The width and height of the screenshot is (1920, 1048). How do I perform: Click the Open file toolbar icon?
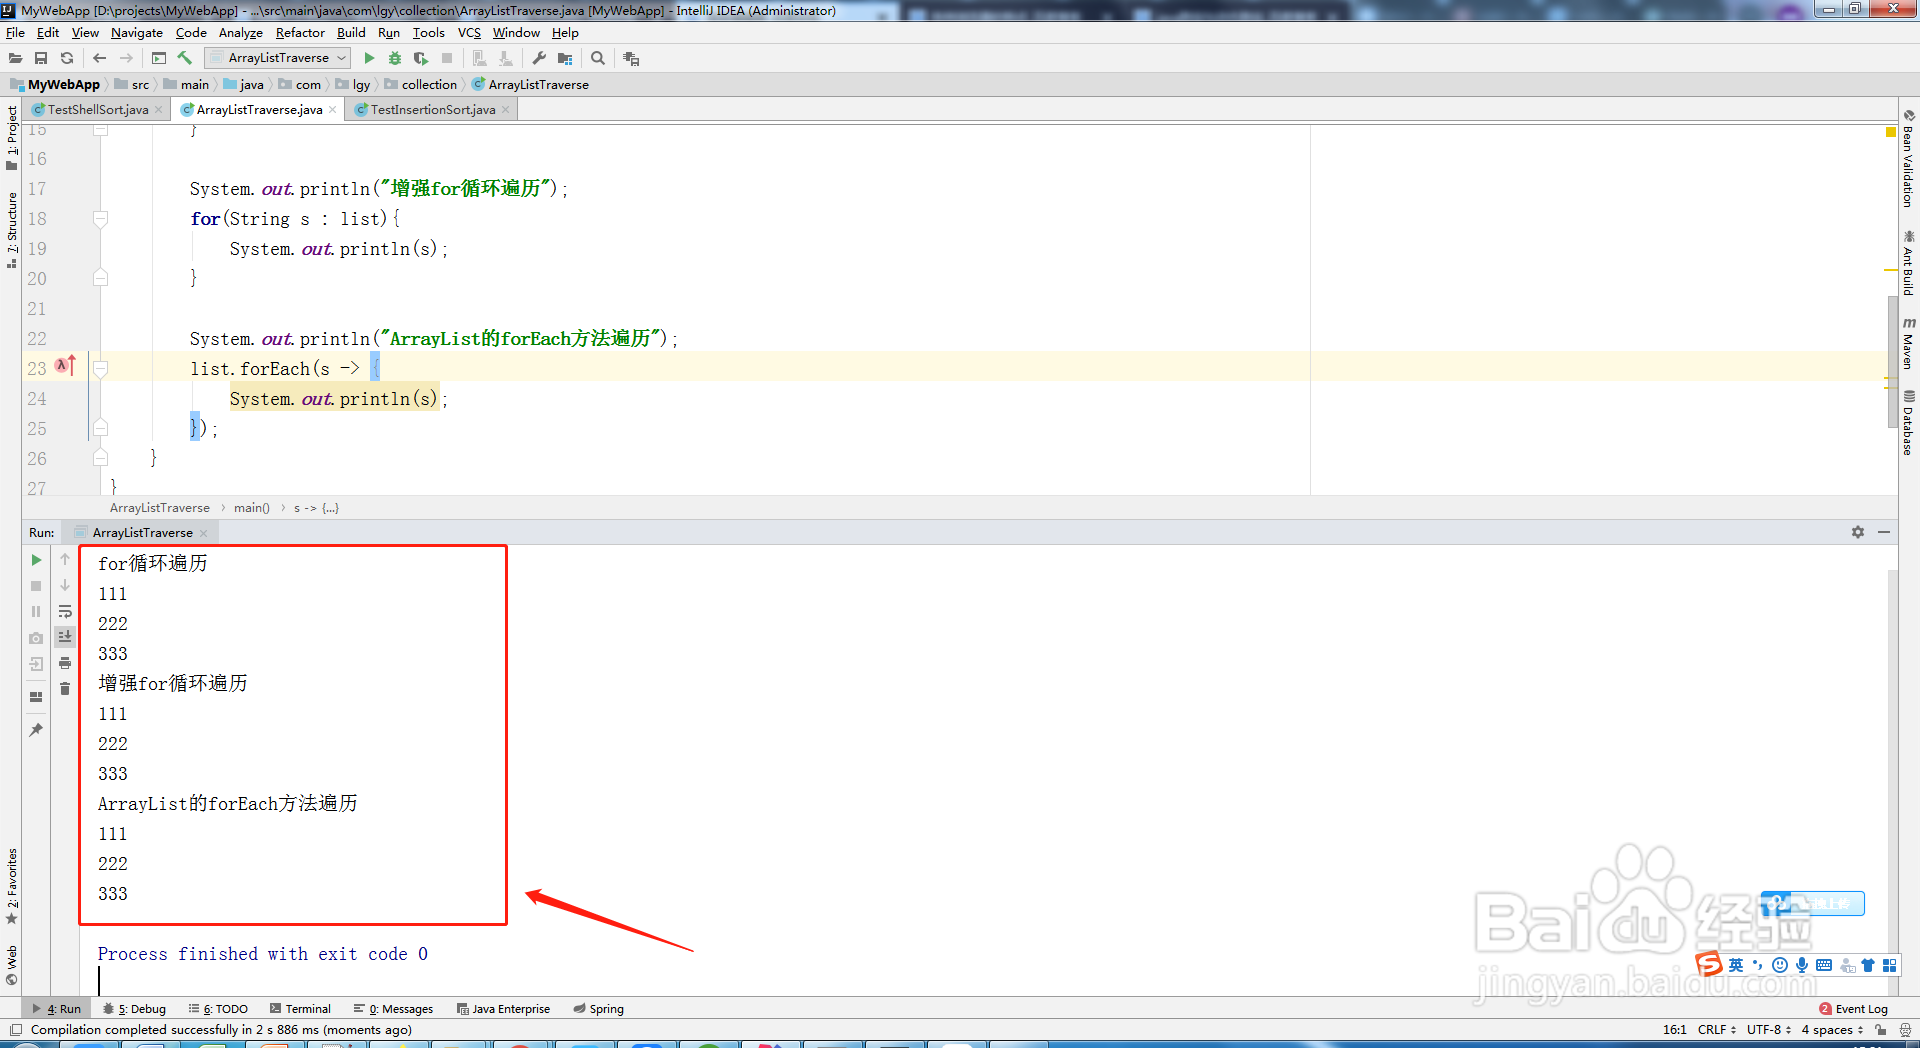point(16,58)
